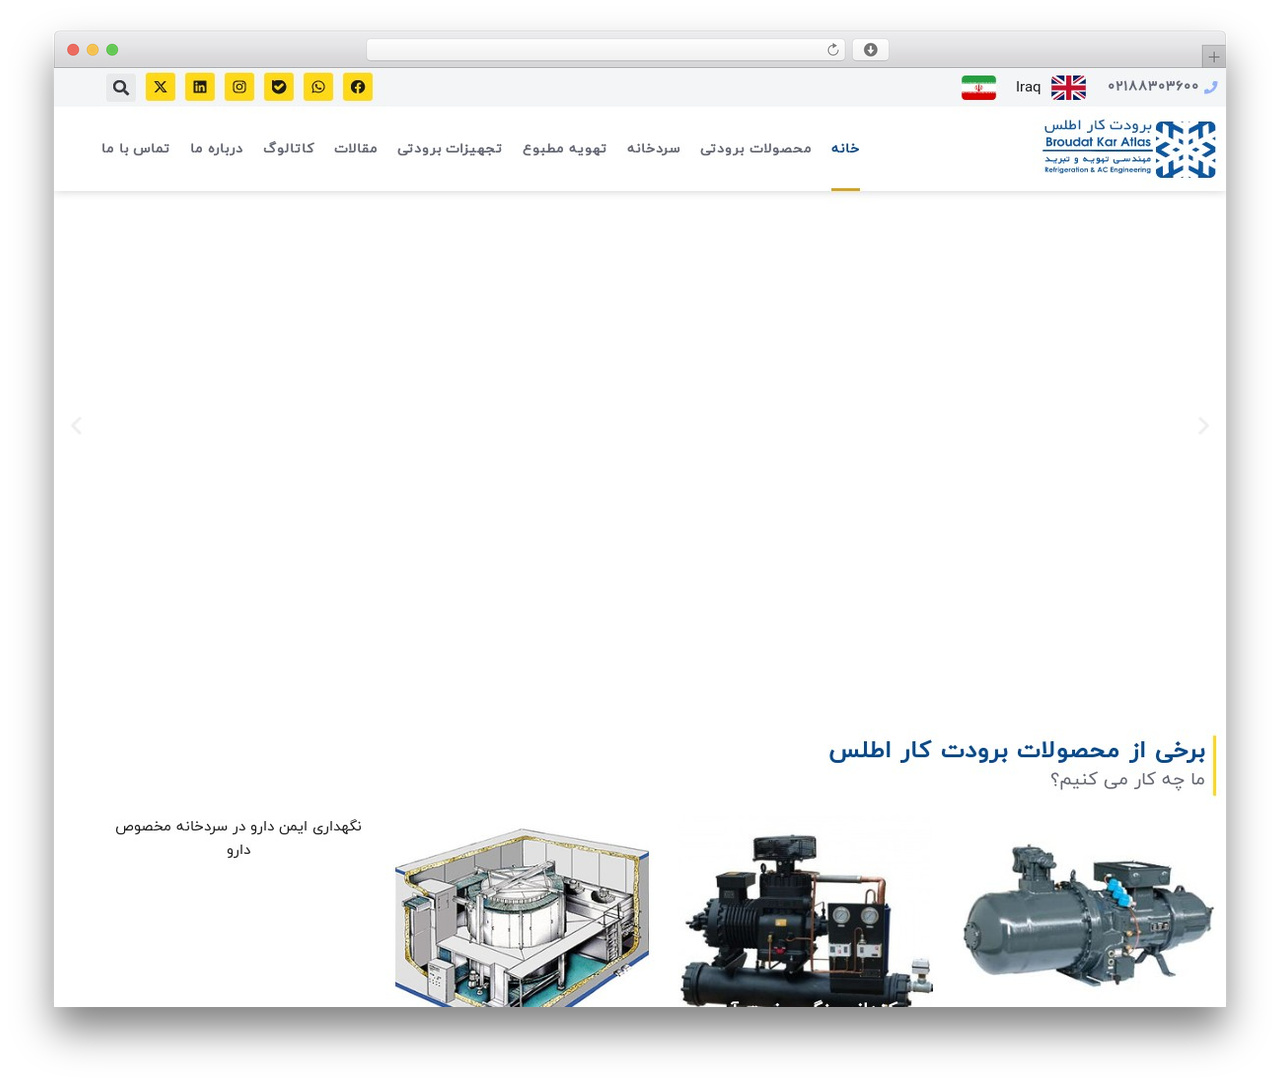The image size is (1280, 1084).
Task: Open the X (Twitter) social icon
Action: pos(160,87)
